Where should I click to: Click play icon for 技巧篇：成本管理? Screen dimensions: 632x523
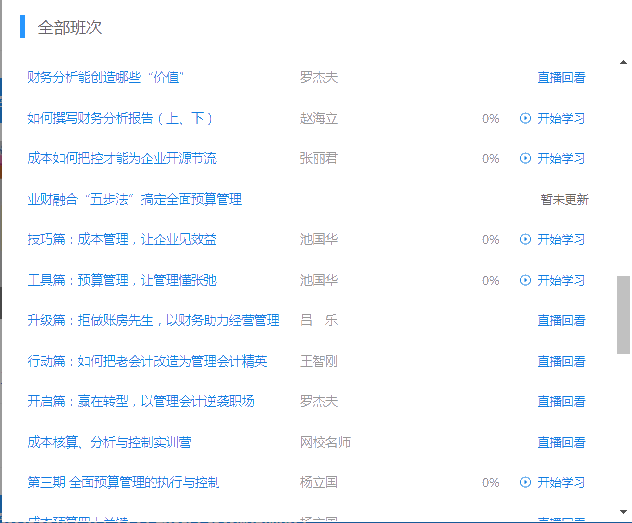point(525,239)
